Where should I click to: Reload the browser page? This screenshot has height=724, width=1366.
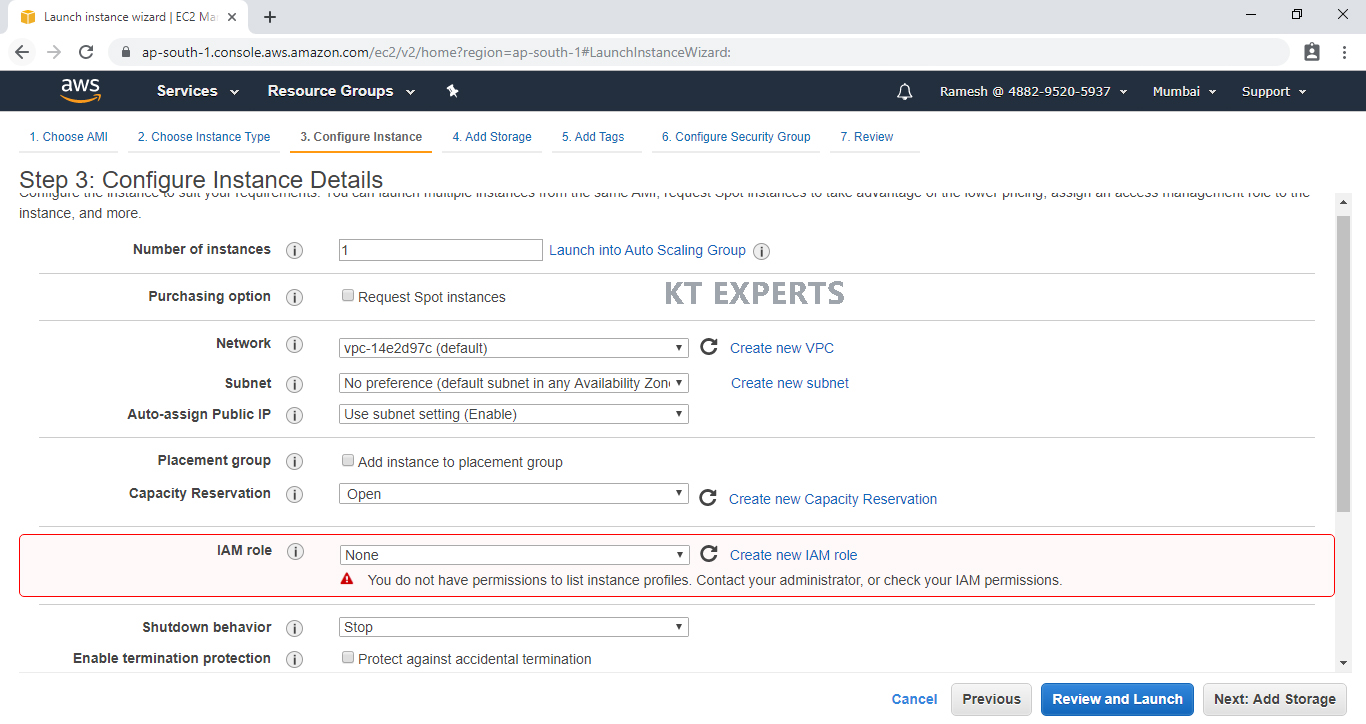tap(86, 52)
